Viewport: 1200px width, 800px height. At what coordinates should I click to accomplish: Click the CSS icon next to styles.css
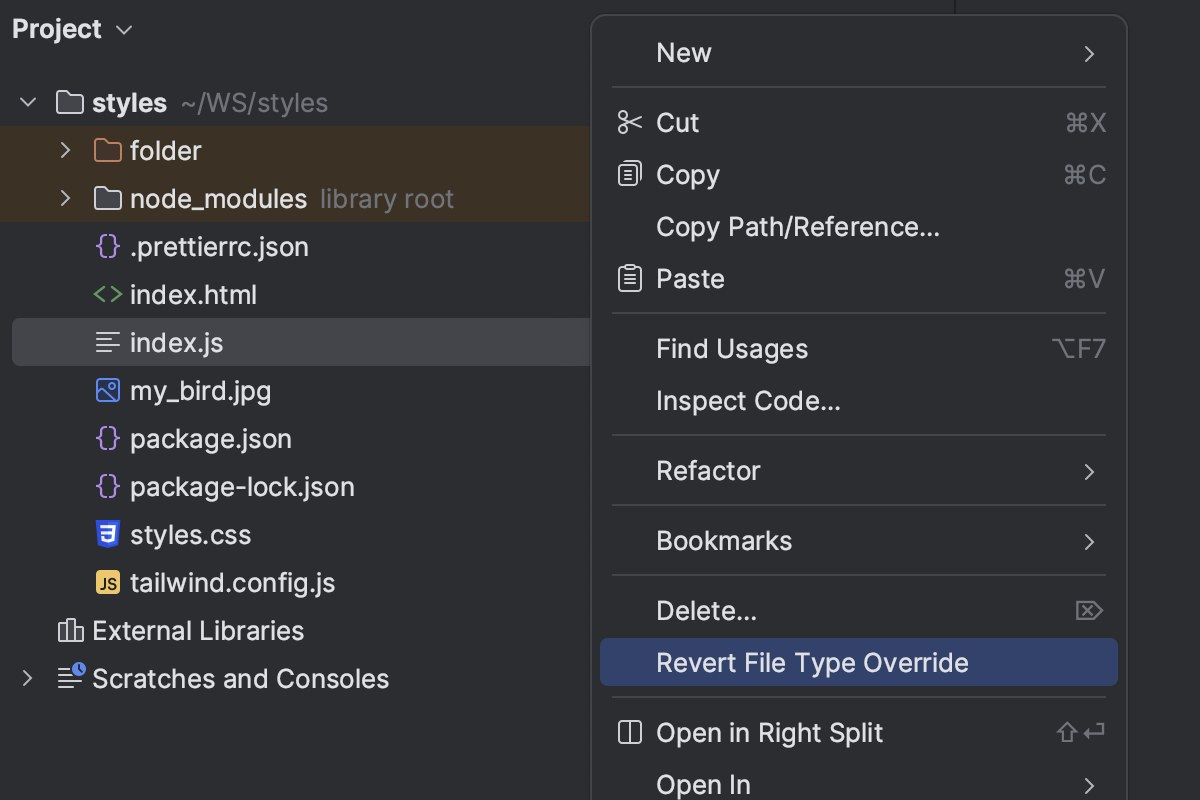tap(107, 534)
